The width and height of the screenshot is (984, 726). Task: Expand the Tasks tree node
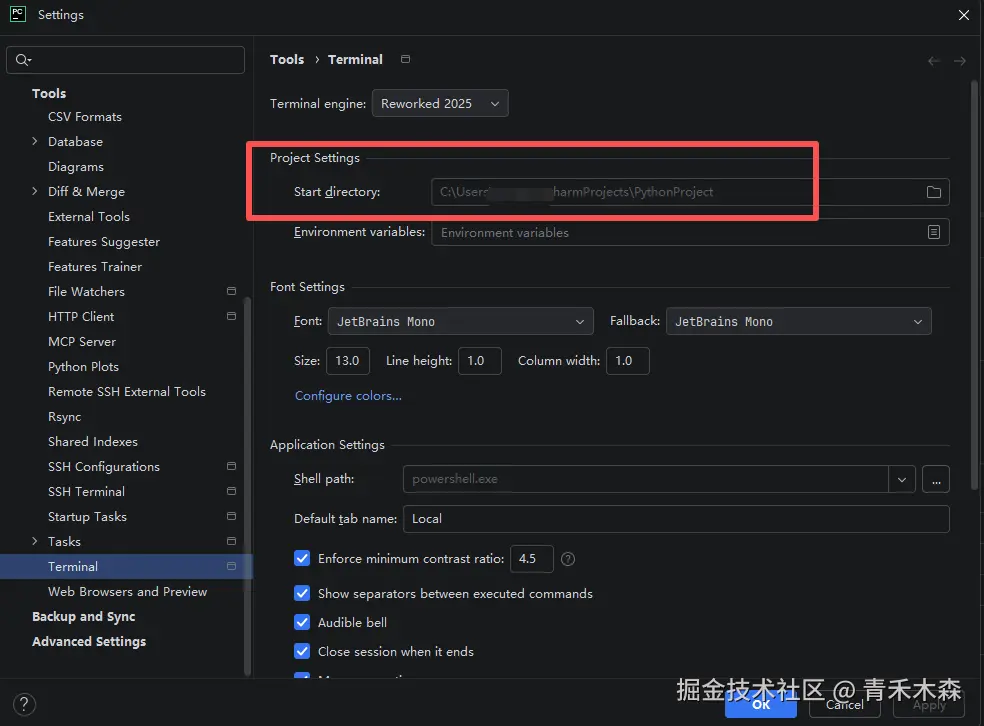pos(35,541)
